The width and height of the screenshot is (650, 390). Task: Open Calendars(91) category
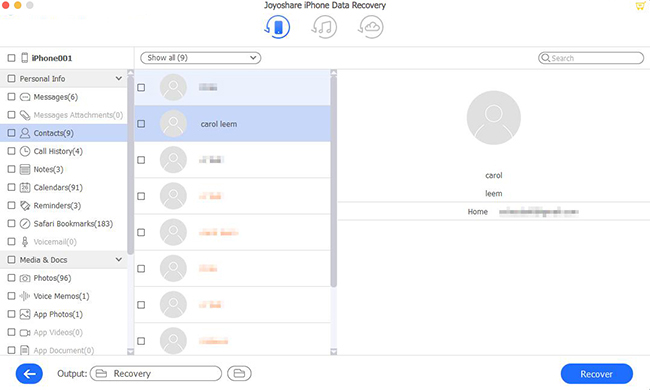click(x=58, y=187)
